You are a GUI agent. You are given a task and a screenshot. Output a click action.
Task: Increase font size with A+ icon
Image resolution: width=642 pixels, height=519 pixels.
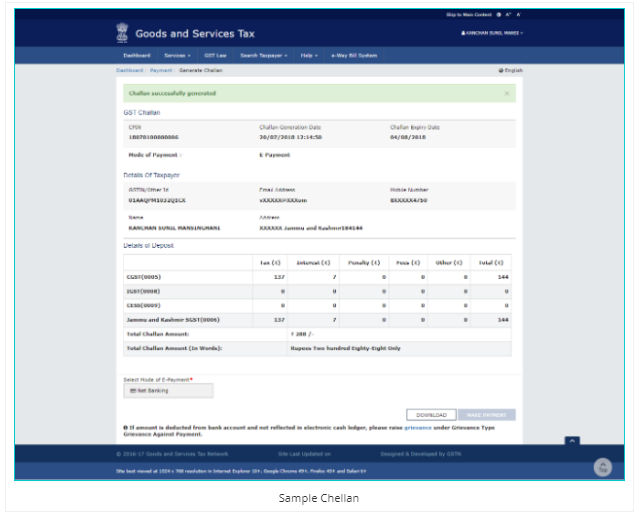tap(508, 15)
